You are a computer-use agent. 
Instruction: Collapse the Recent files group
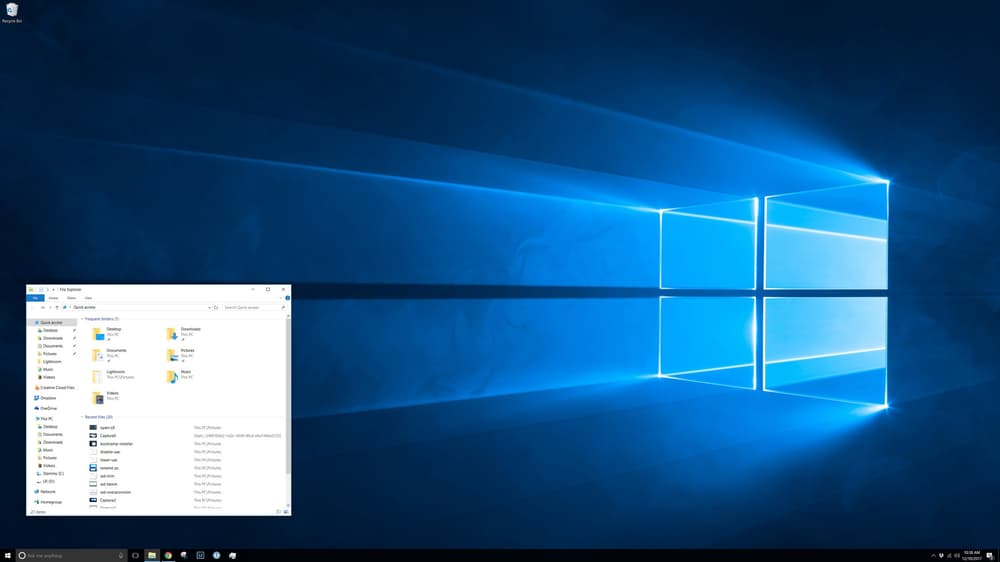point(82,417)
